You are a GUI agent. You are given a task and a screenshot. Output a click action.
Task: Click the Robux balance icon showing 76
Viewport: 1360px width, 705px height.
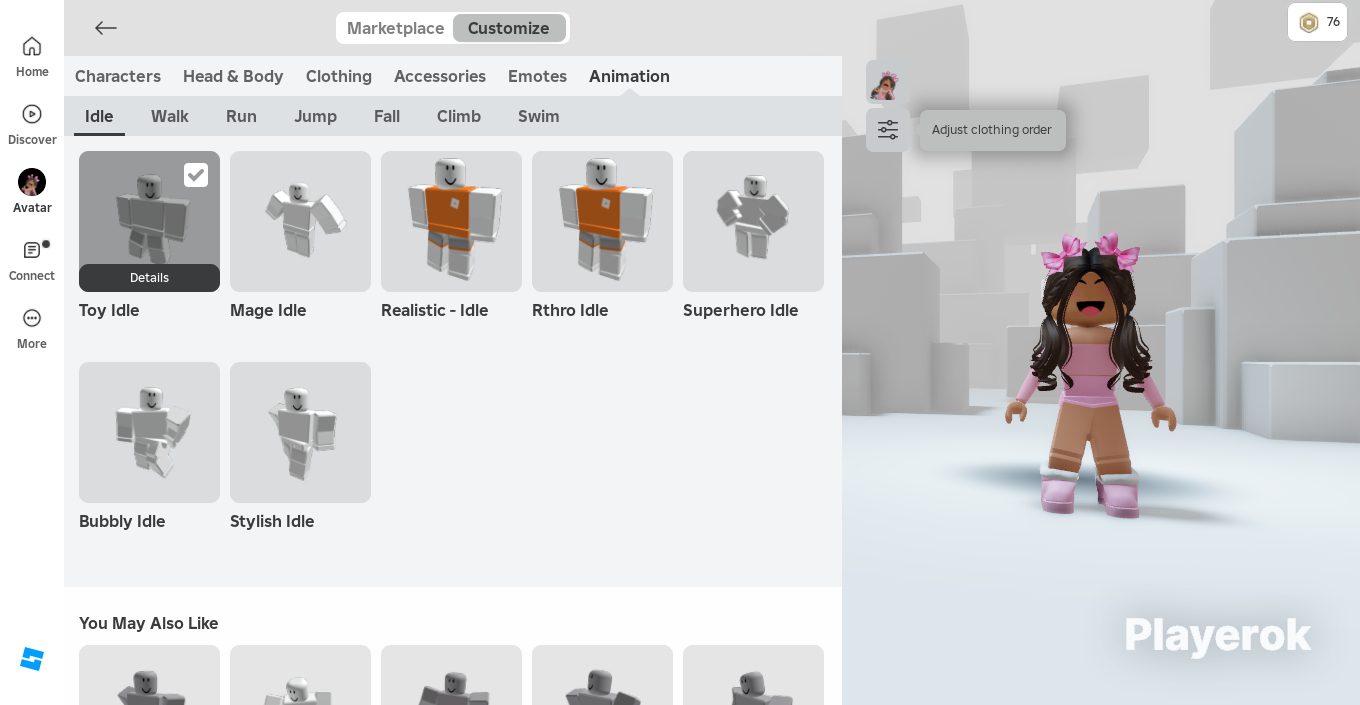(x=1317, y=22)
